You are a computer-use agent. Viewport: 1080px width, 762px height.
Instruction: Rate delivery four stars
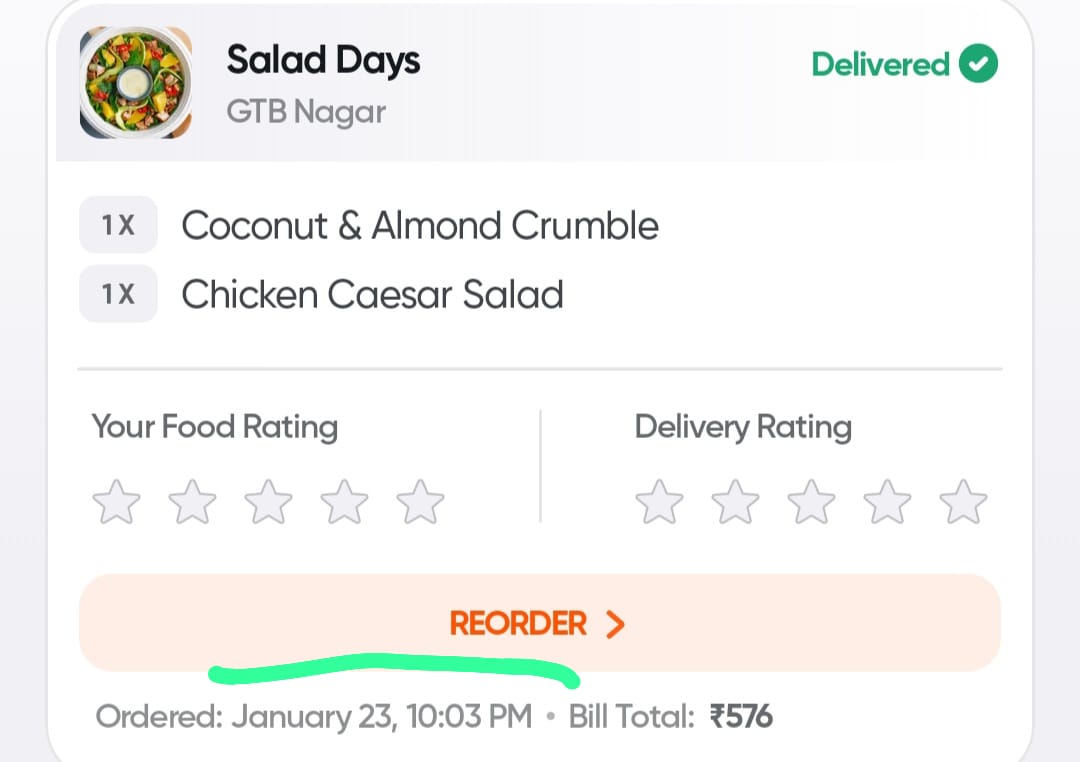[x=886, y=502]
